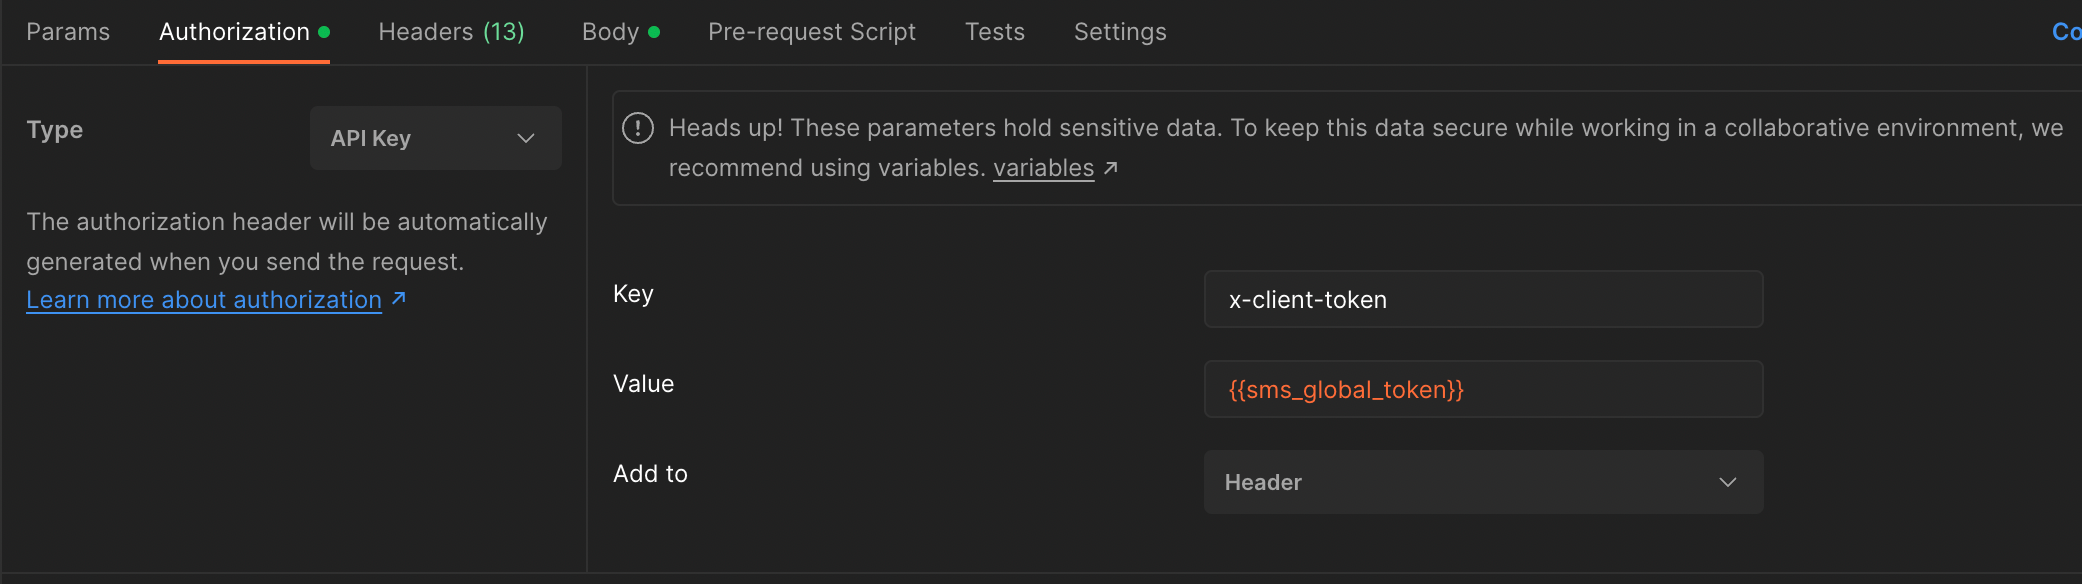Select the Pre-request Script tab

point(811,32)
